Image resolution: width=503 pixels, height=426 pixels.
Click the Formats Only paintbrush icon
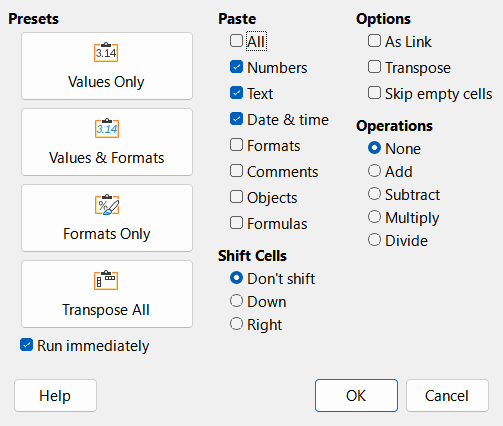107,204
